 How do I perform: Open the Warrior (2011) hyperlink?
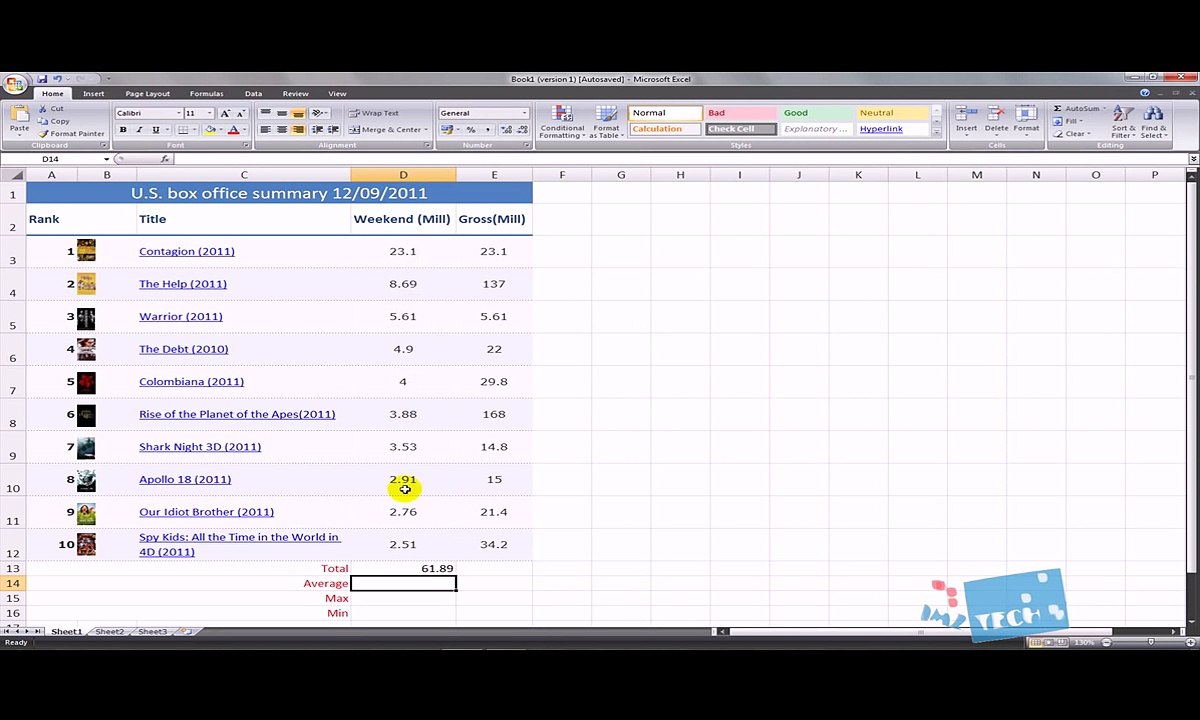point(180,316)
